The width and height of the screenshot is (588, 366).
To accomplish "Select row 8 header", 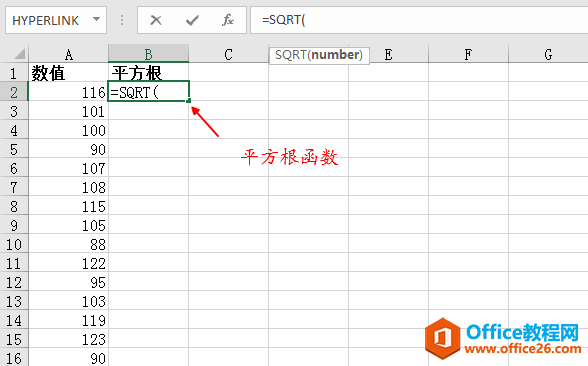I will (14, 206).
